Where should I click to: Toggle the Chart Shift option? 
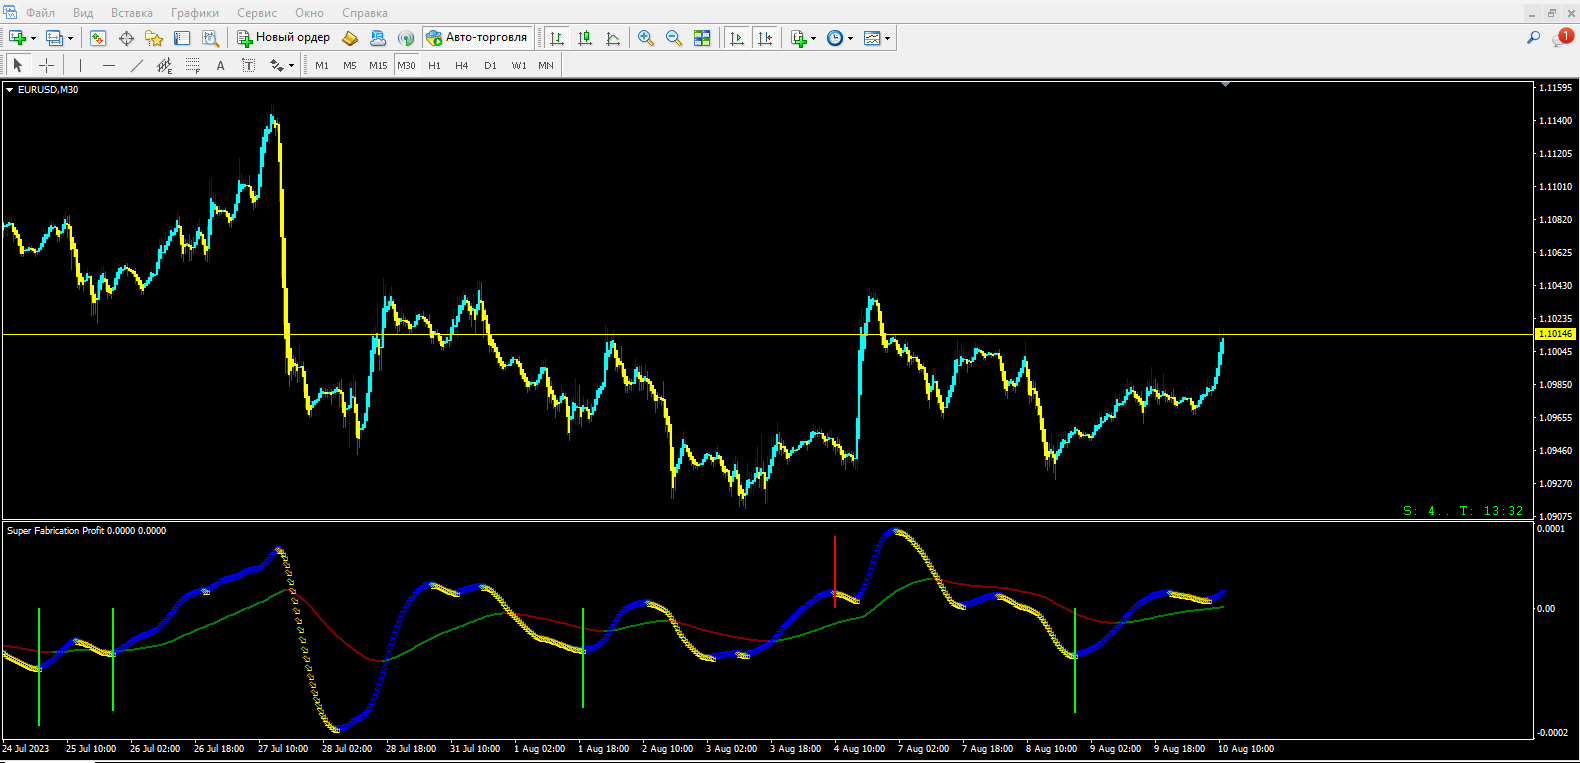coord(765,38)
